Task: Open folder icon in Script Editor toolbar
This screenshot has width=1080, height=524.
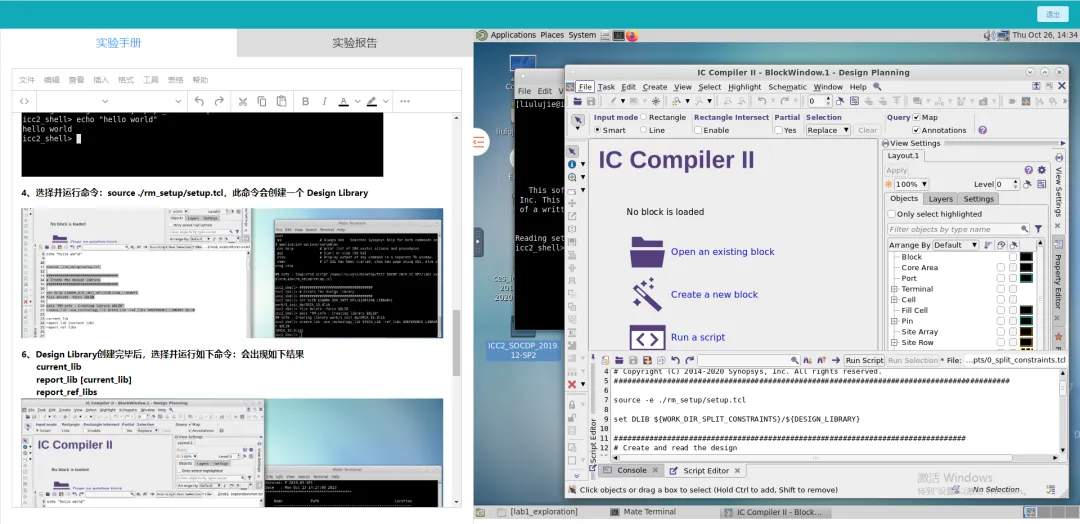Action: pyautogui.click(x=619, y=360)
